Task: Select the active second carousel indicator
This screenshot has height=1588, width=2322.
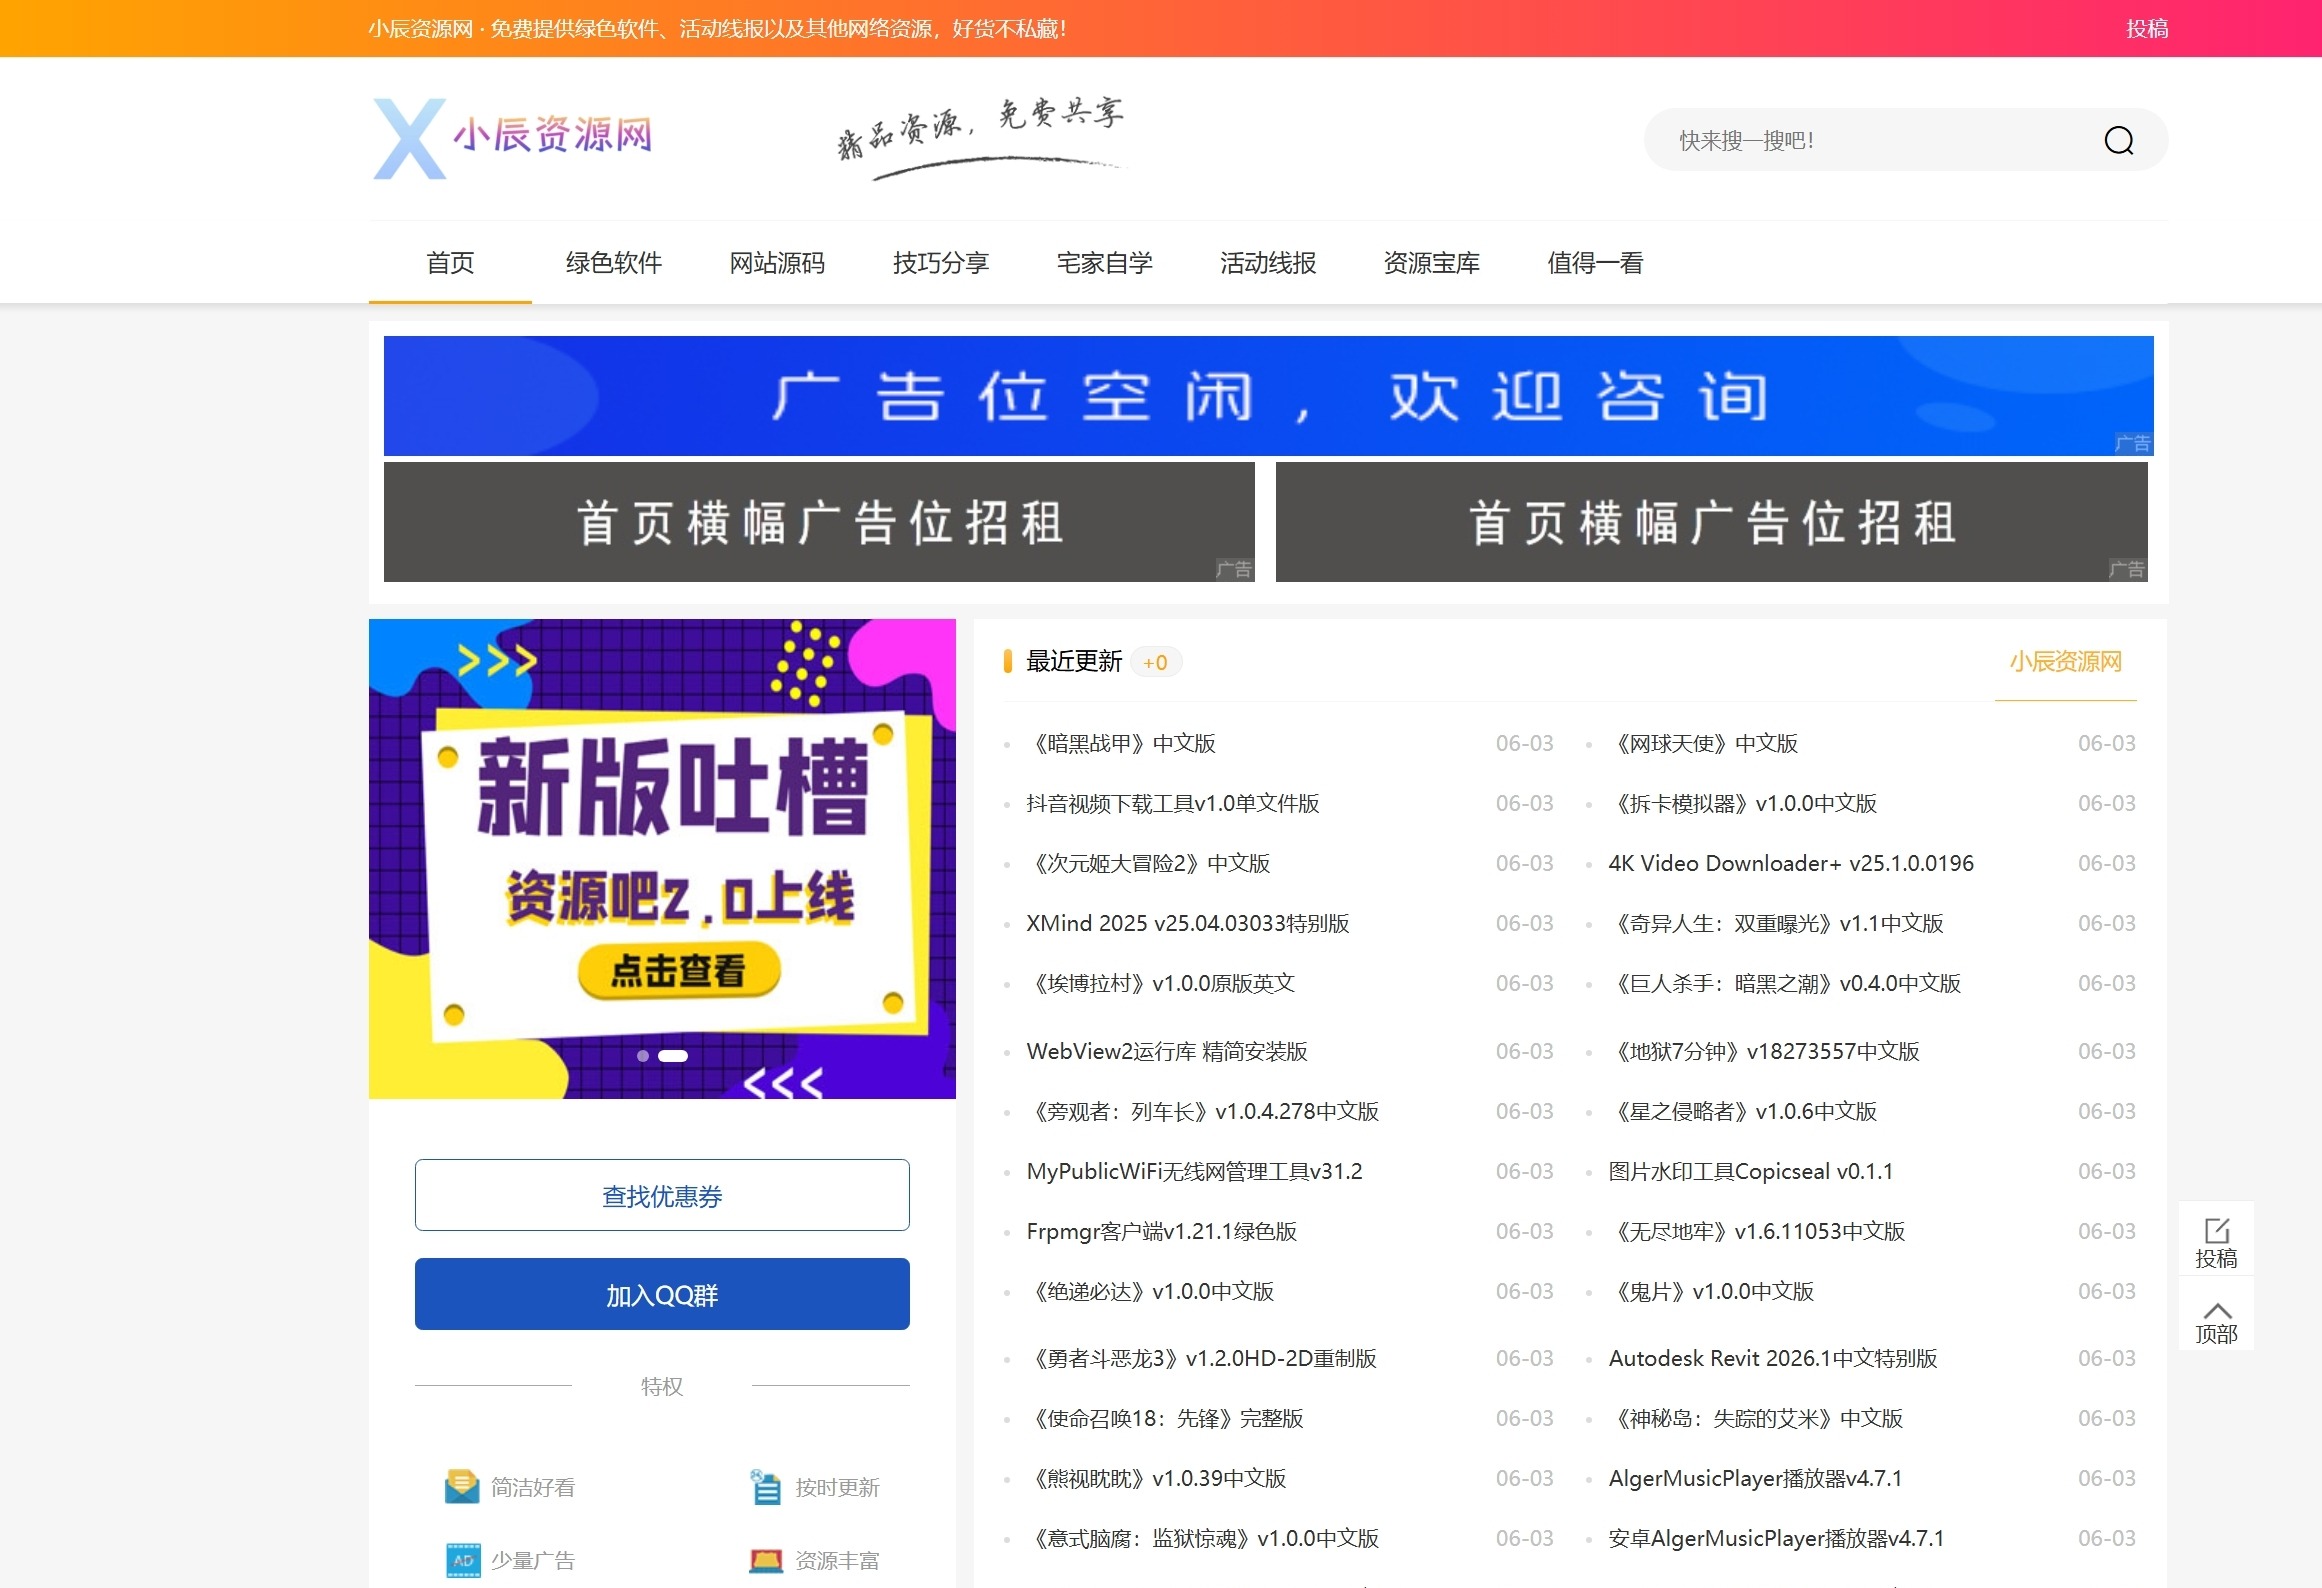Action: click(x=673, y=1056)
